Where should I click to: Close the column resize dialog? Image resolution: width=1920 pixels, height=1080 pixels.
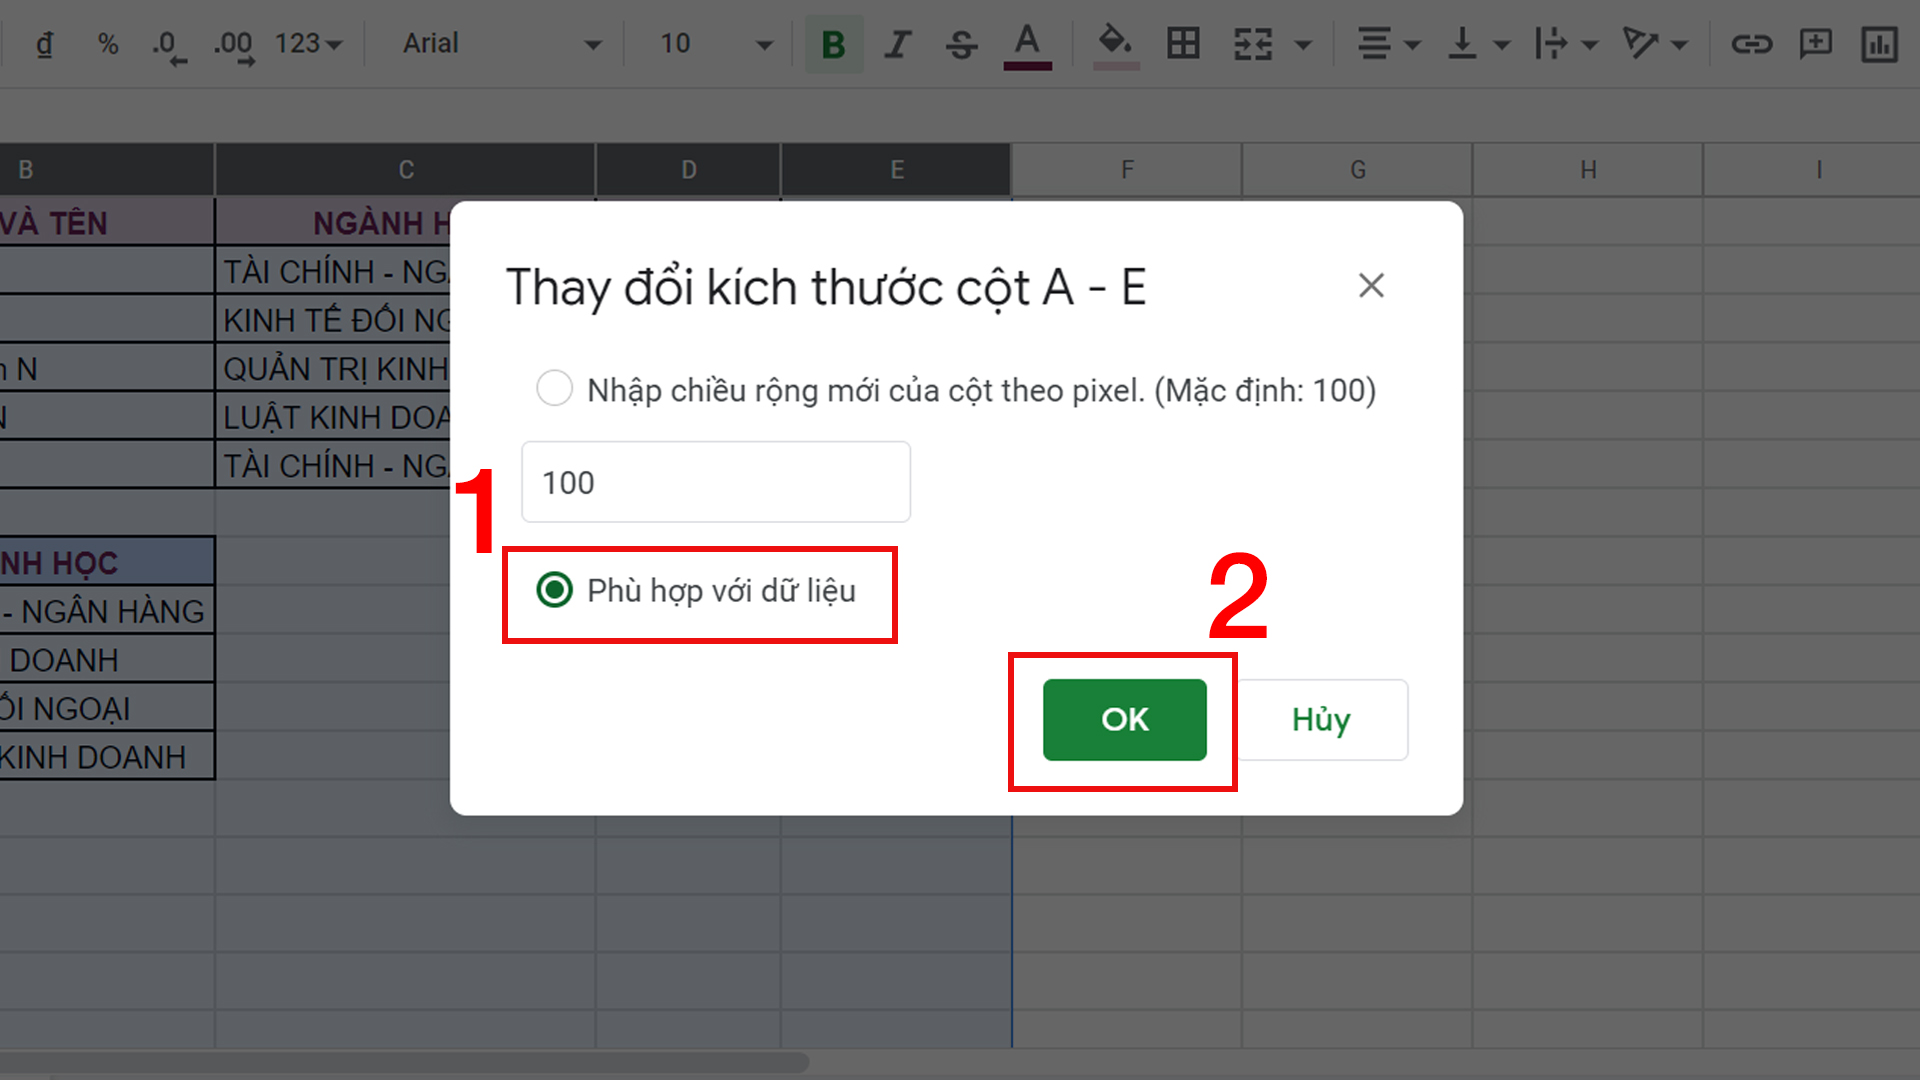click(1371, 286)
